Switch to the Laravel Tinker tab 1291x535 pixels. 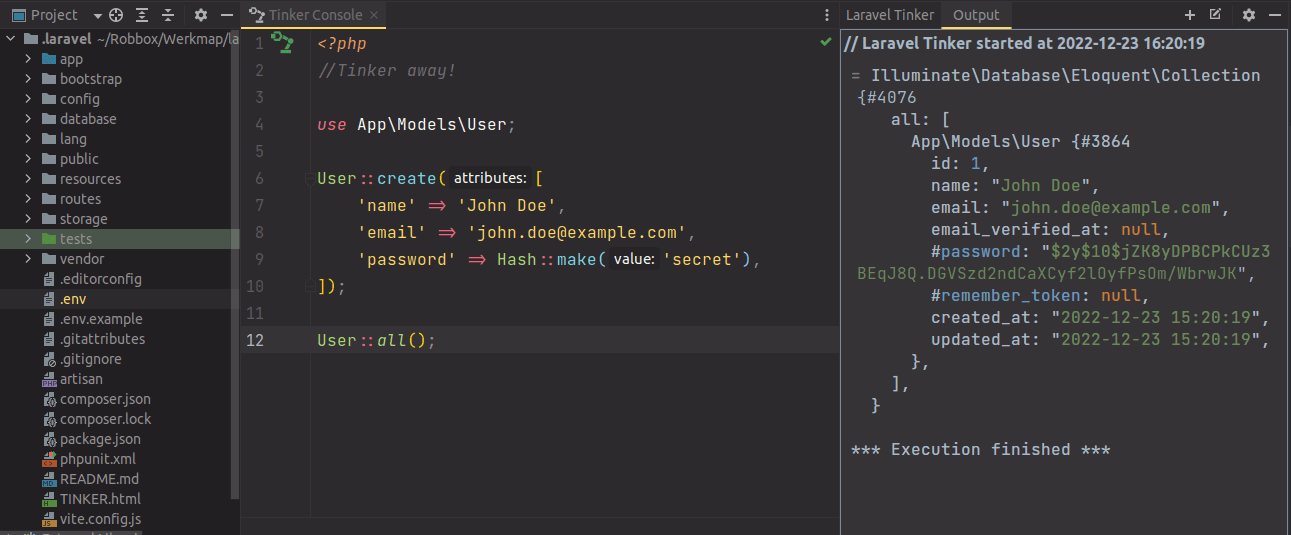pos(890,15)
